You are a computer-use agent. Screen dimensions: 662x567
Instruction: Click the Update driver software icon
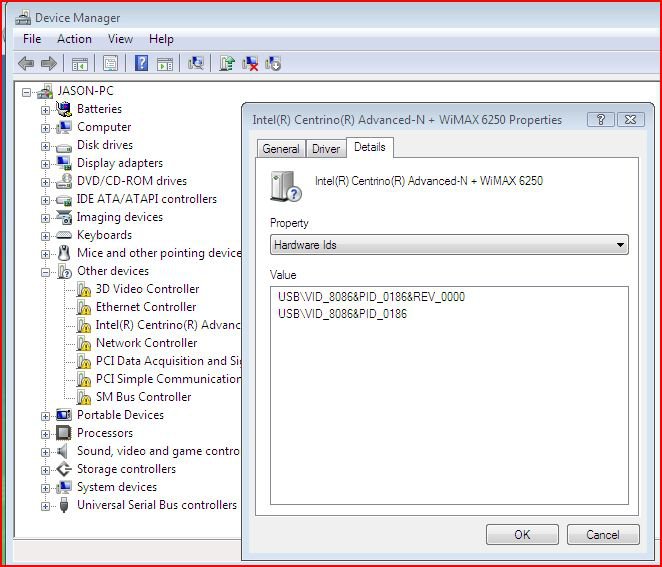(x=227, y=63)
